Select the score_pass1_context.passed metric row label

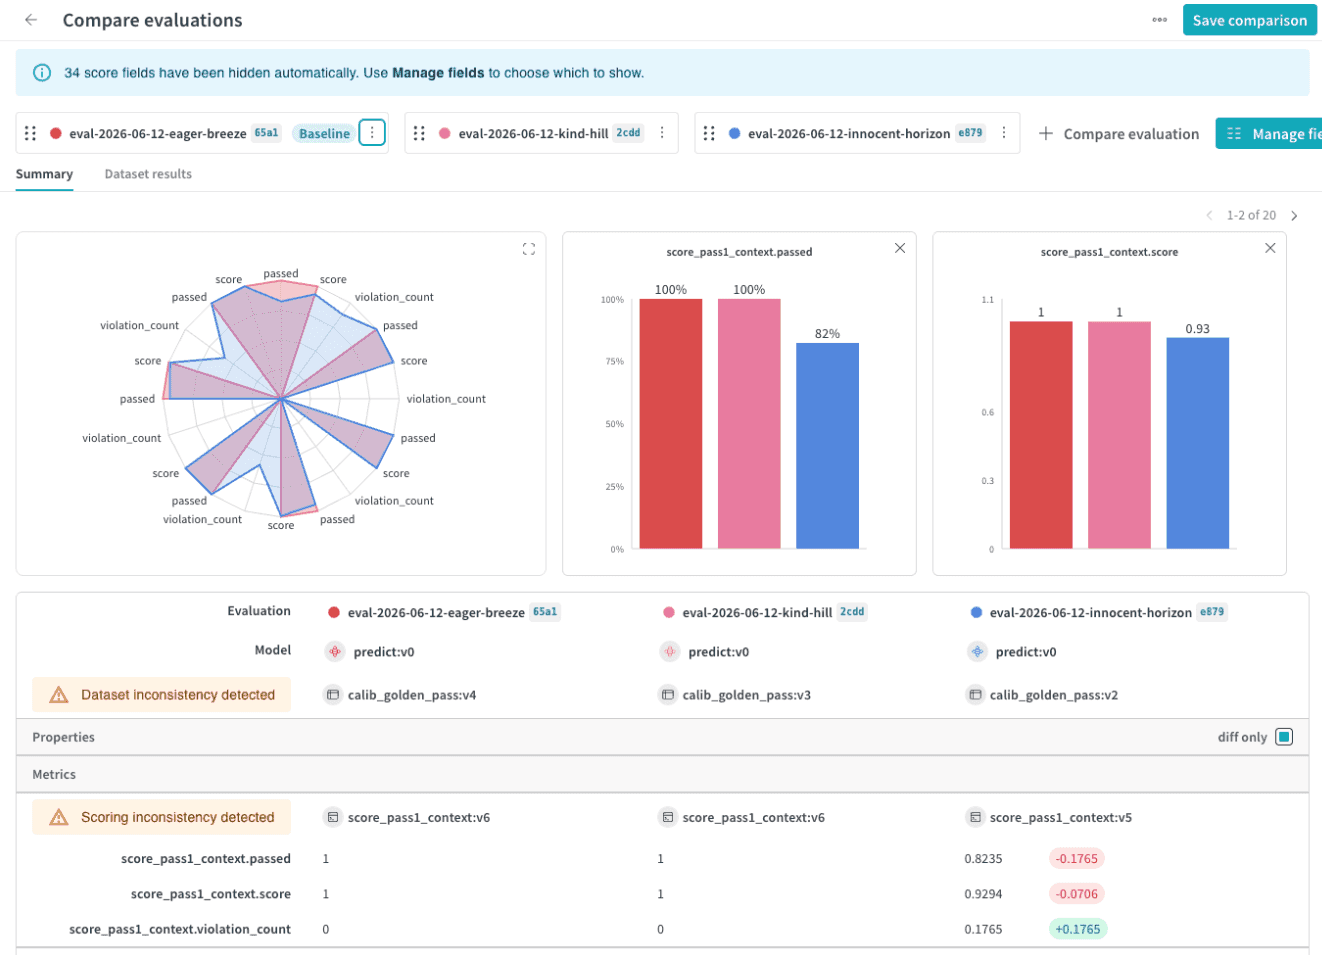[x=206, y=859]
